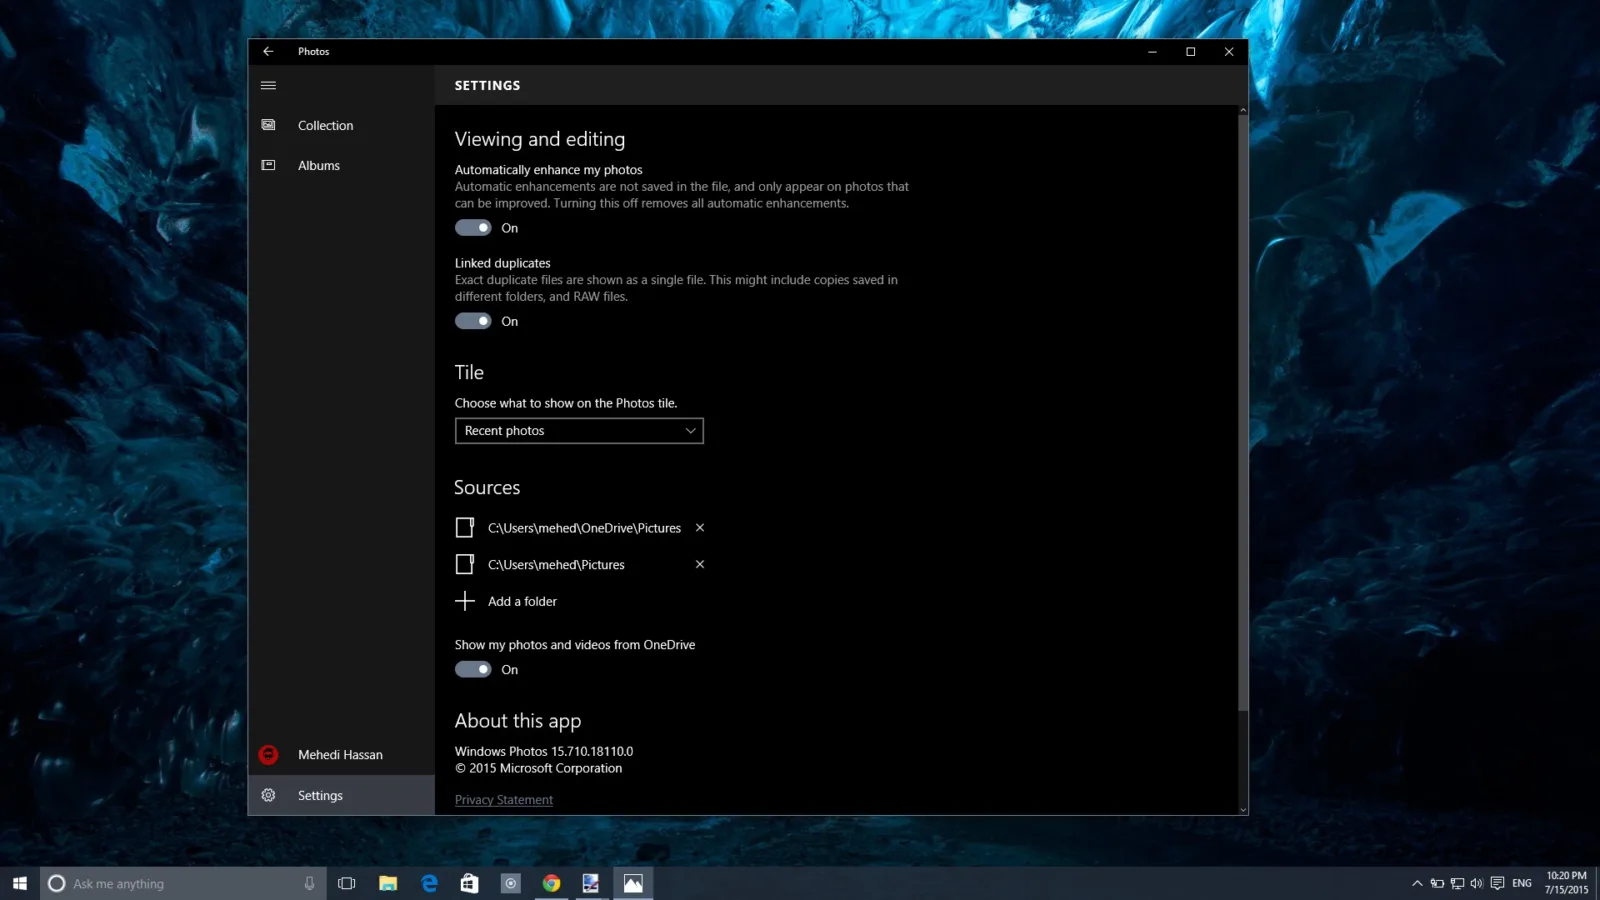
Task: Click the ENG language indicator
Action: [x=1522, y=884]
